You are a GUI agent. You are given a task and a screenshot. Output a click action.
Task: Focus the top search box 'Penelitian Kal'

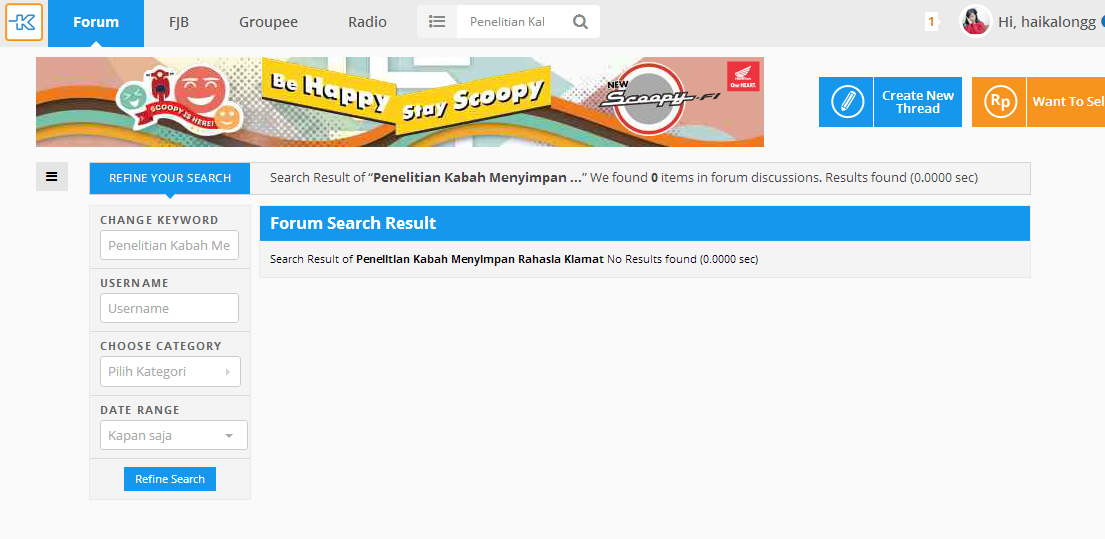pyautogui.click(x=510, y=22)
